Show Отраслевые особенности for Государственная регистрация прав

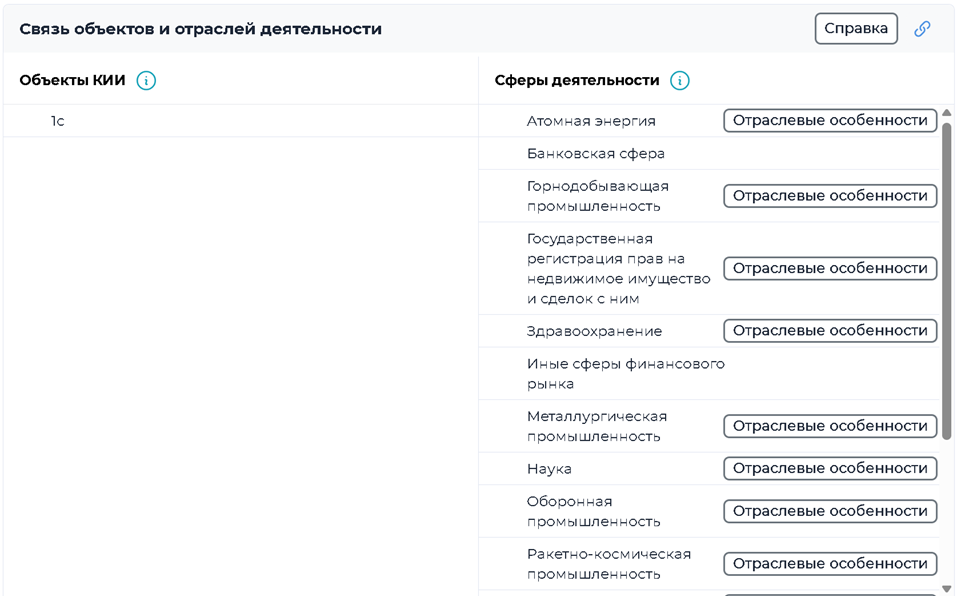click(x=830, y=268)
